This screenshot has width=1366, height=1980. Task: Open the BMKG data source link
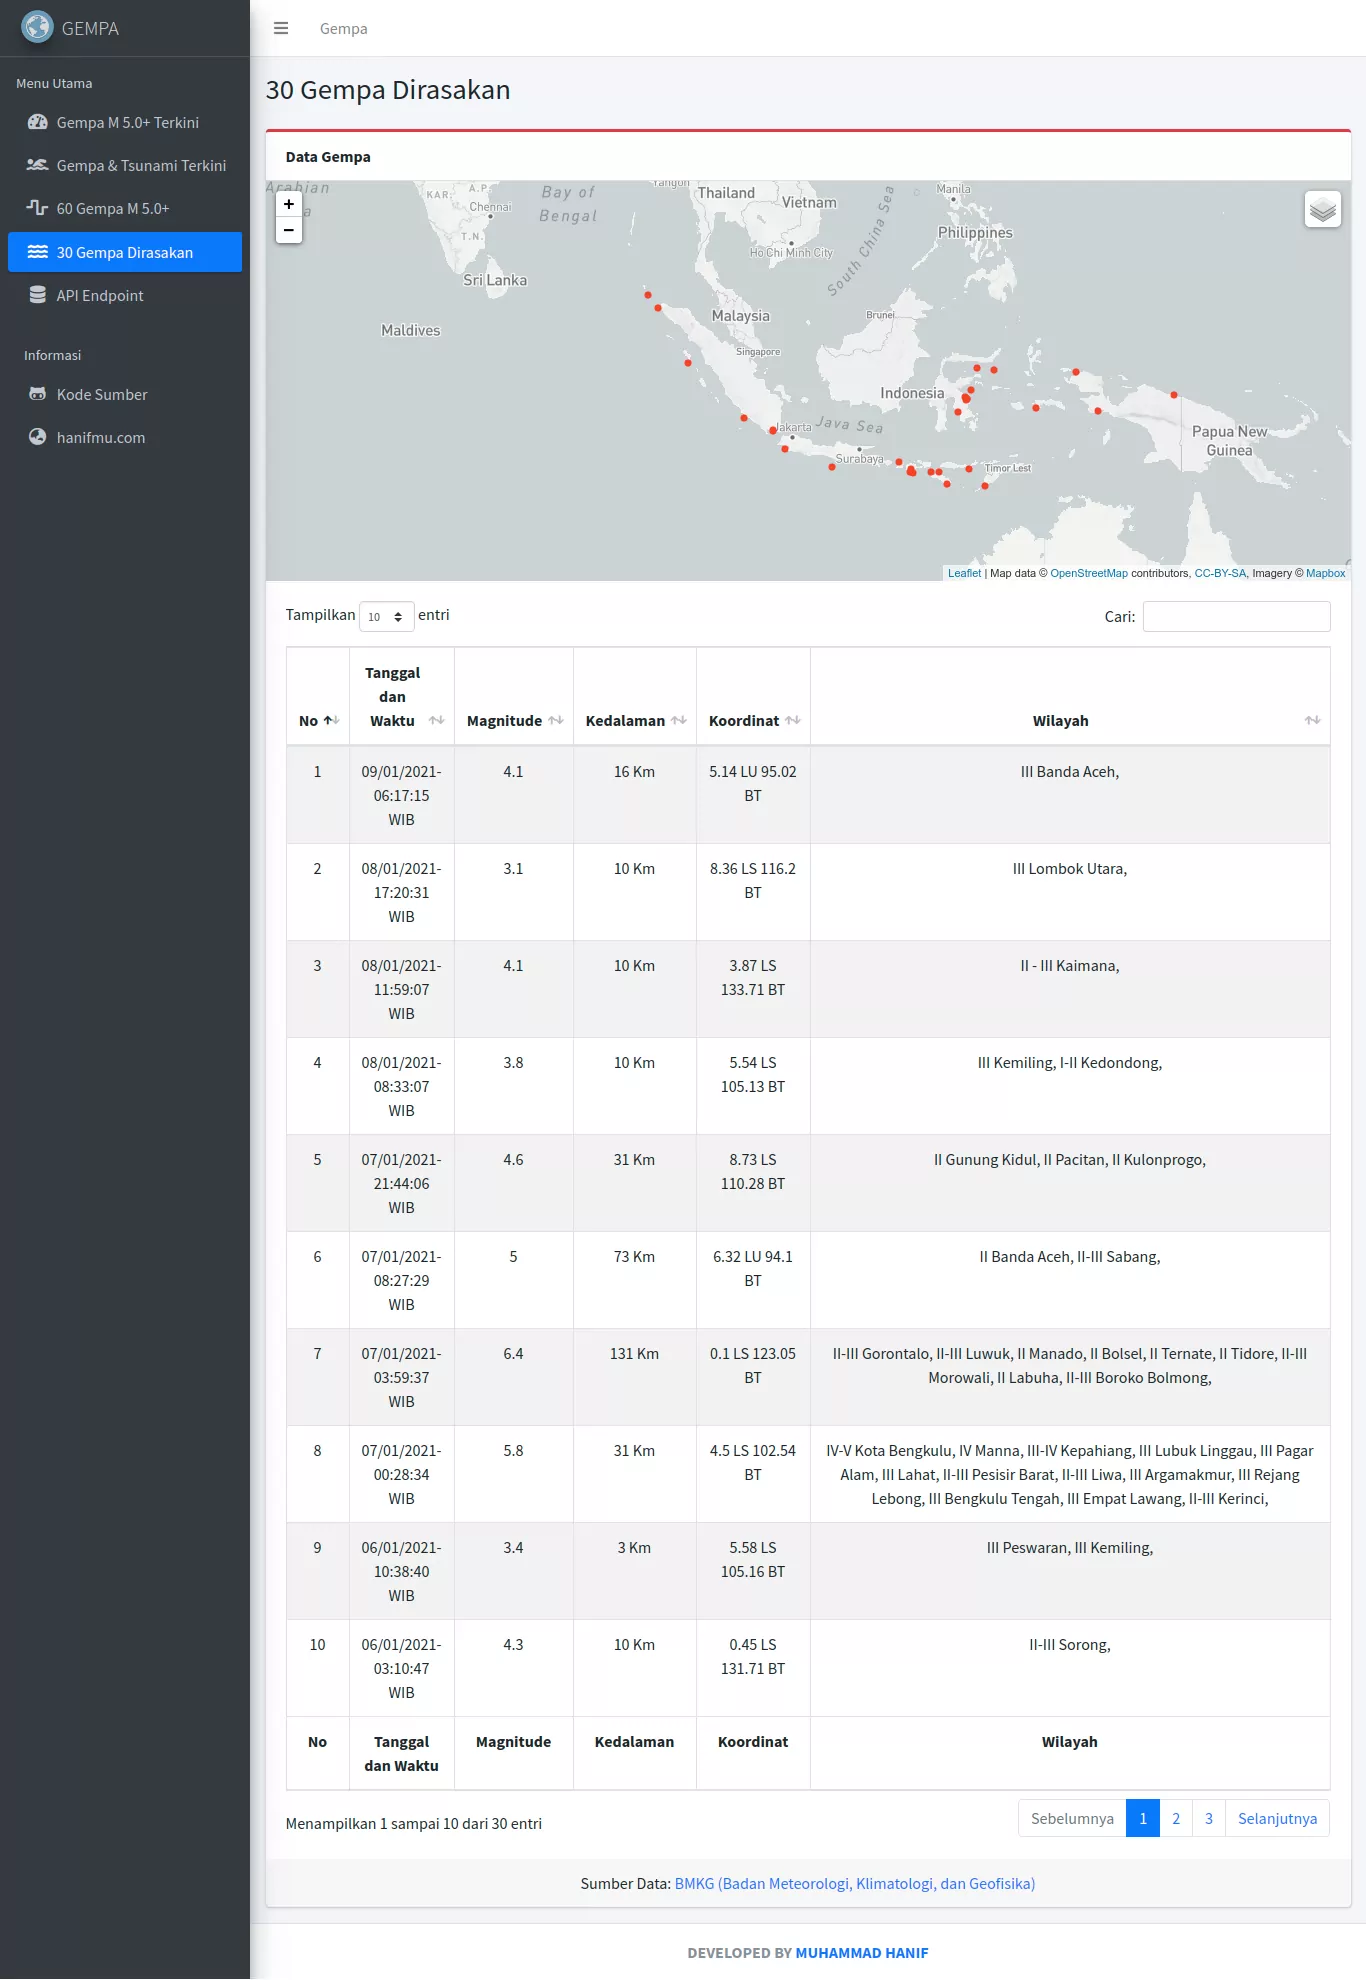pyautogui.click(x=855, y=1883)
